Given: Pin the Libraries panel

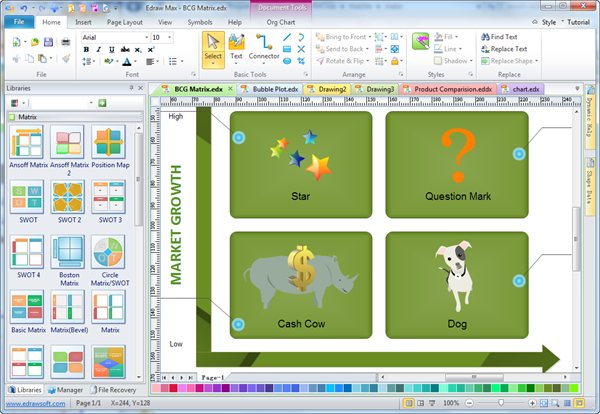Looking at the screenshot, I should tap(131, 88).
